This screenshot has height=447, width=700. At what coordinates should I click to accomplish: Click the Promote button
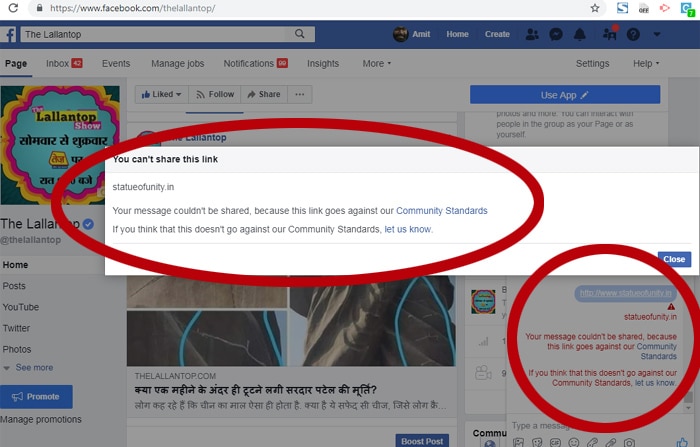tap(36, 397)
